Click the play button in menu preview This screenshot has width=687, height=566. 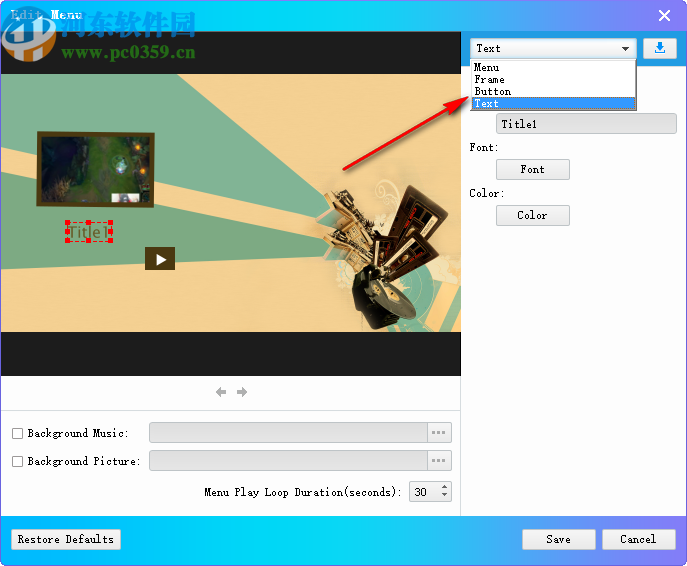coord(160,259)
